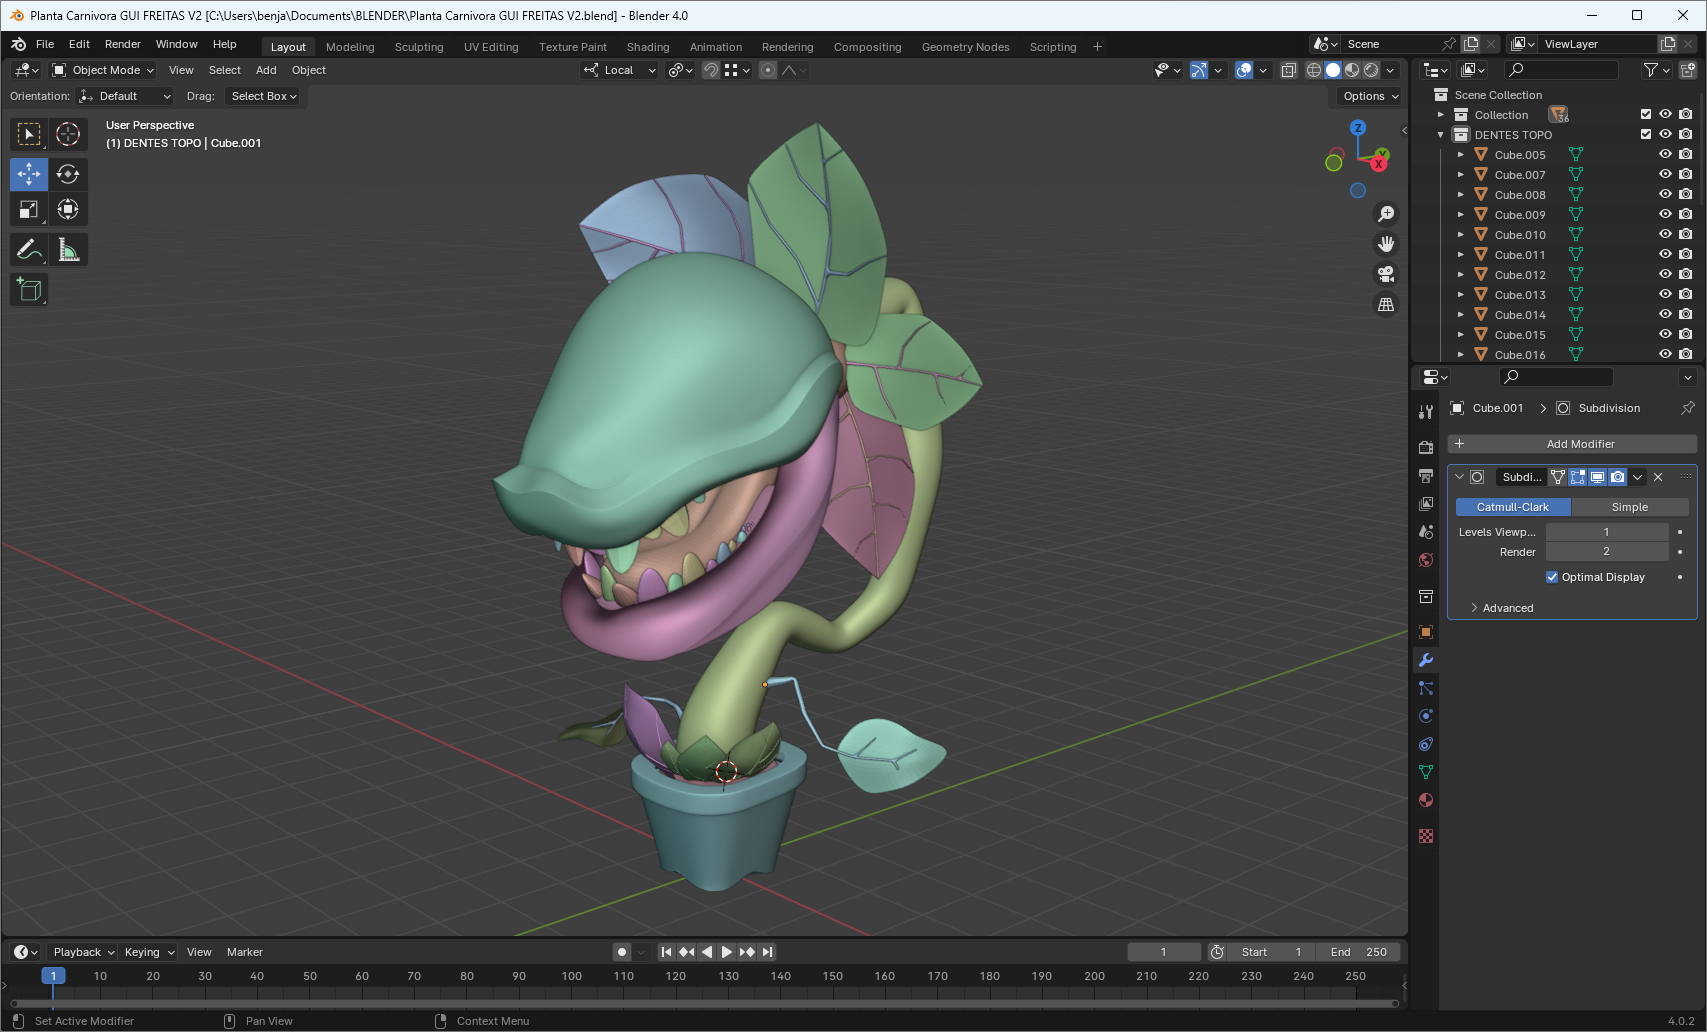This screenshot has height=1032, width=1707.
Task: Hide Cube.005 in the outliner
Action: (x=1665, y=155)
